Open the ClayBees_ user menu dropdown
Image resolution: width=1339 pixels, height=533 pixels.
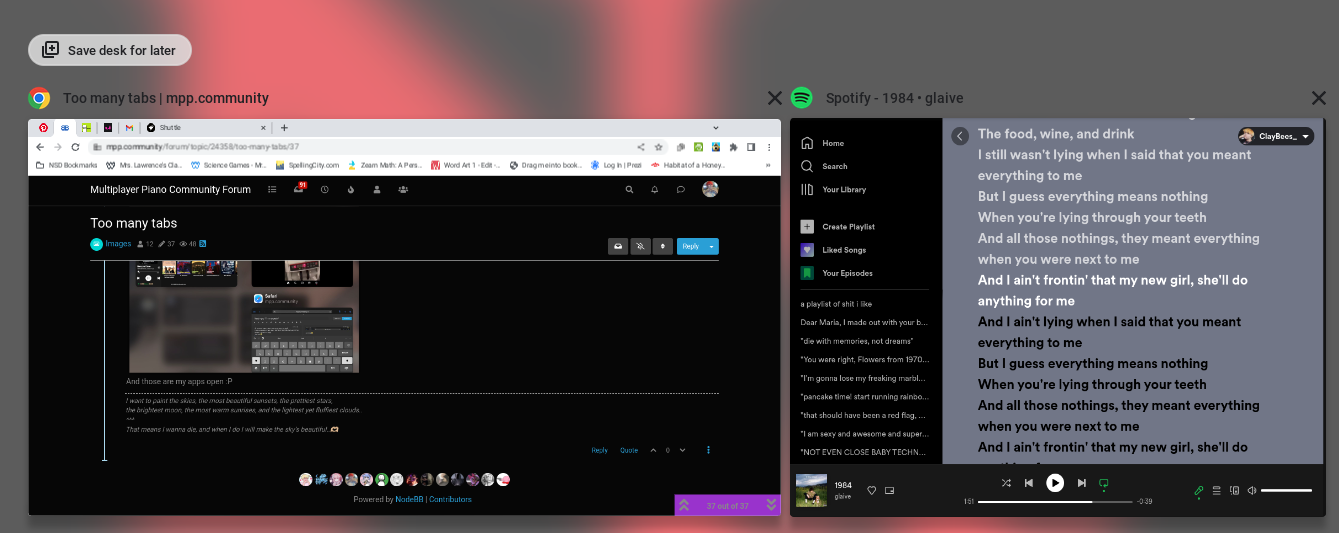(x=1276, y=136)
